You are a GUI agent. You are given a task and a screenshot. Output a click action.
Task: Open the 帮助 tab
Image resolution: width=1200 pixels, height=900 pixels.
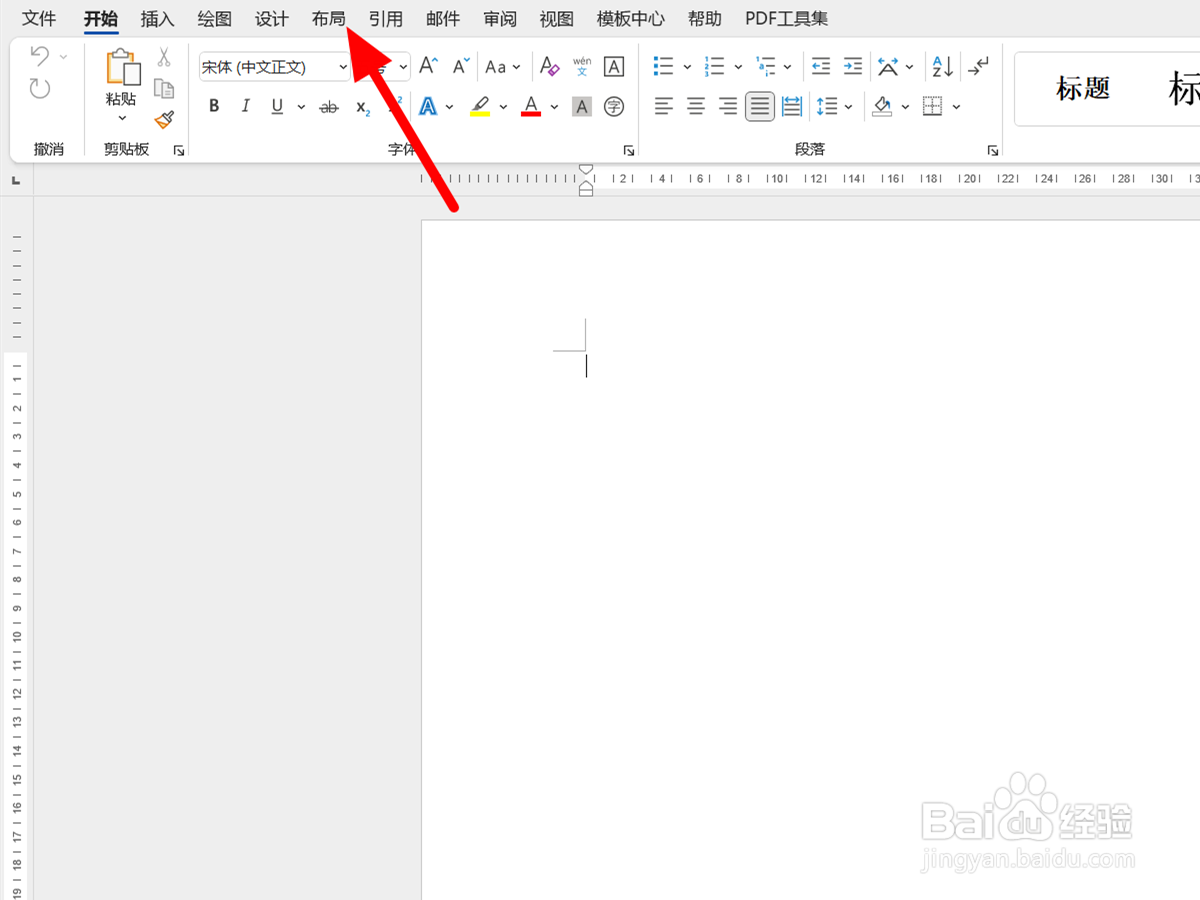pyautogui.click(x=705, y=19)
